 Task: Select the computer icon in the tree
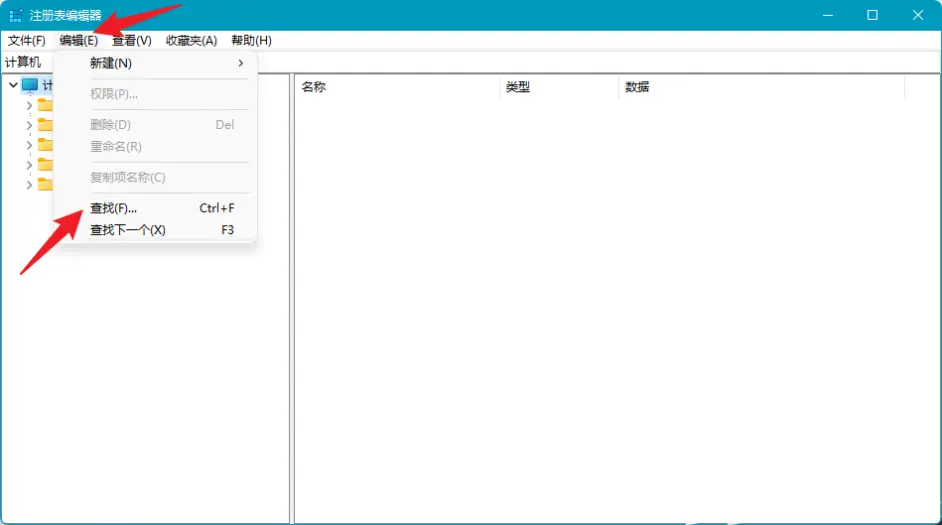pos(30,86)
